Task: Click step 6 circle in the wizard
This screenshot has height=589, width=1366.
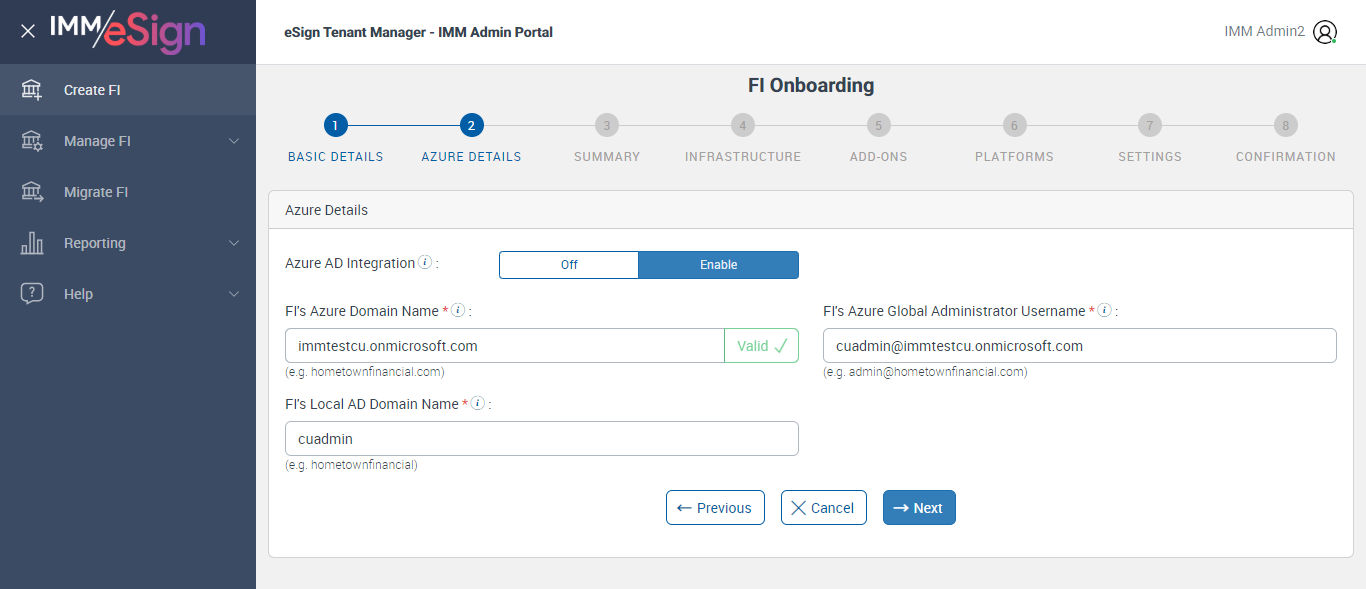Action: 1014,125
